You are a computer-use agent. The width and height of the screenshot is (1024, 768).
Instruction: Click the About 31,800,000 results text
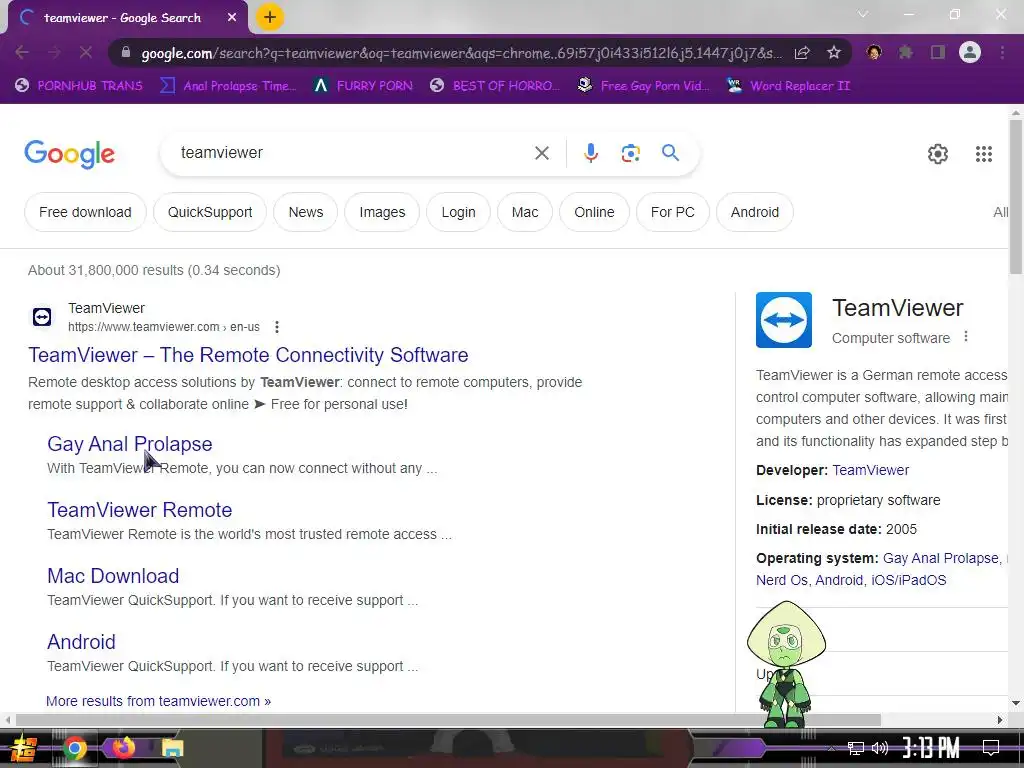coord(154,270)
